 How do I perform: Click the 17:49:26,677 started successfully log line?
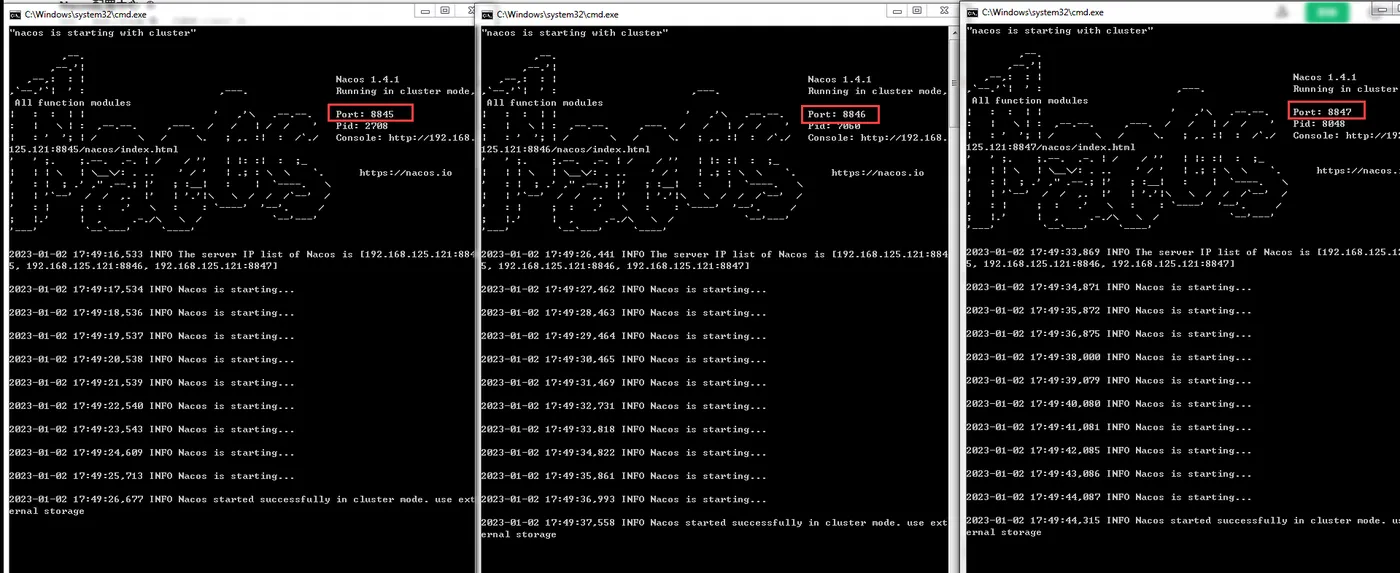(x=241, y=505)
